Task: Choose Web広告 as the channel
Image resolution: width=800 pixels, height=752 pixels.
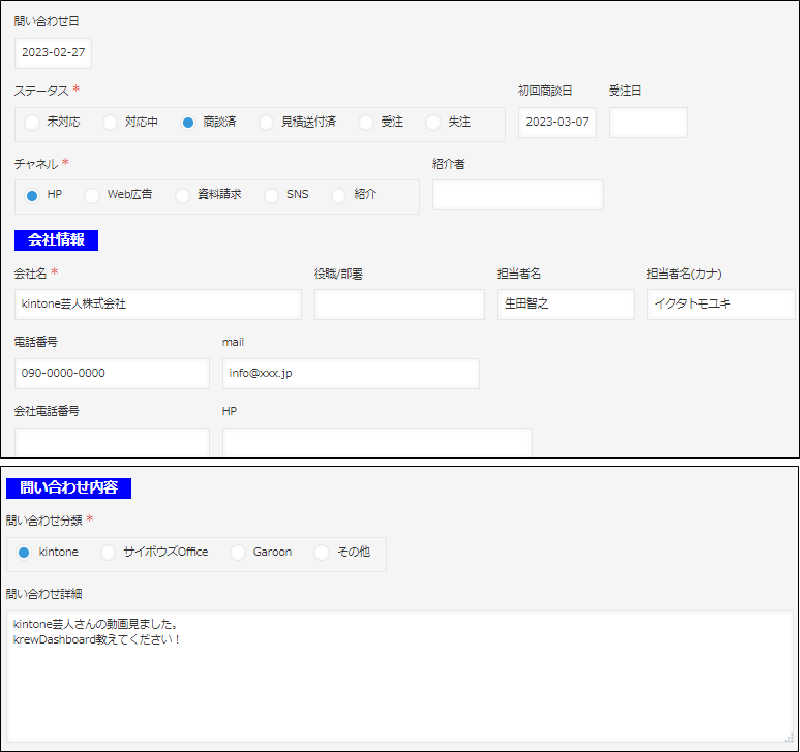Action: [92, 195]
